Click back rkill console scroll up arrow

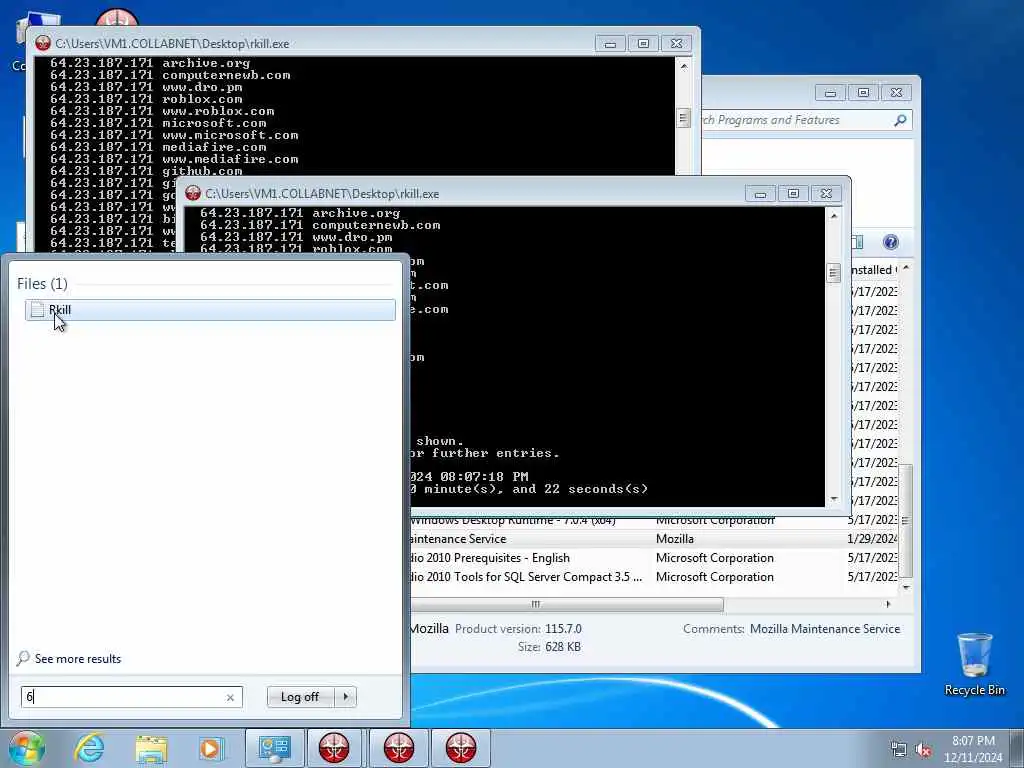(684, 66)
